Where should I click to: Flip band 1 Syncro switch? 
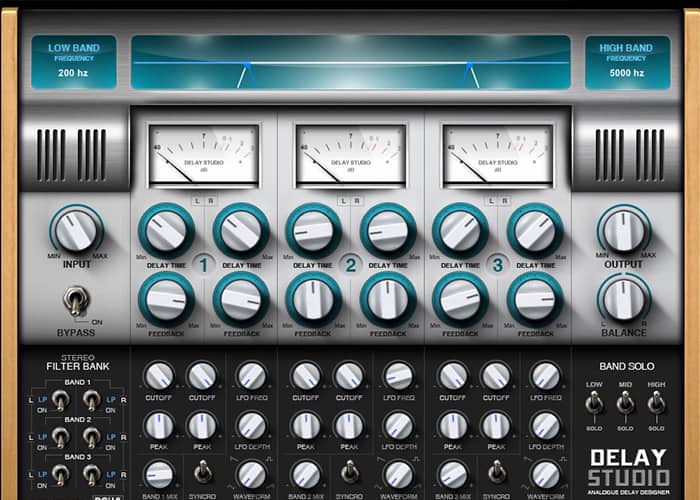tap(203, 471)
